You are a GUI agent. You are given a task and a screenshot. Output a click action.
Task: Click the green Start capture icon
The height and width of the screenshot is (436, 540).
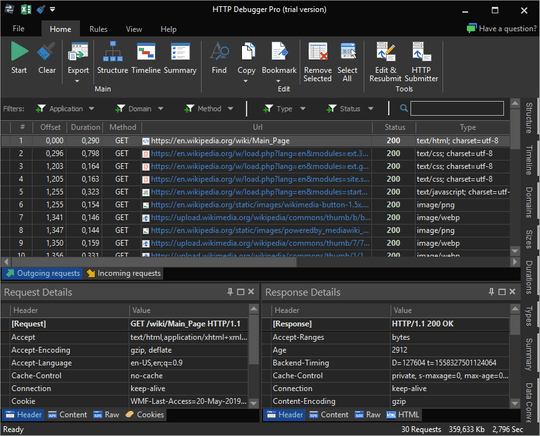(x=19, y=52)
